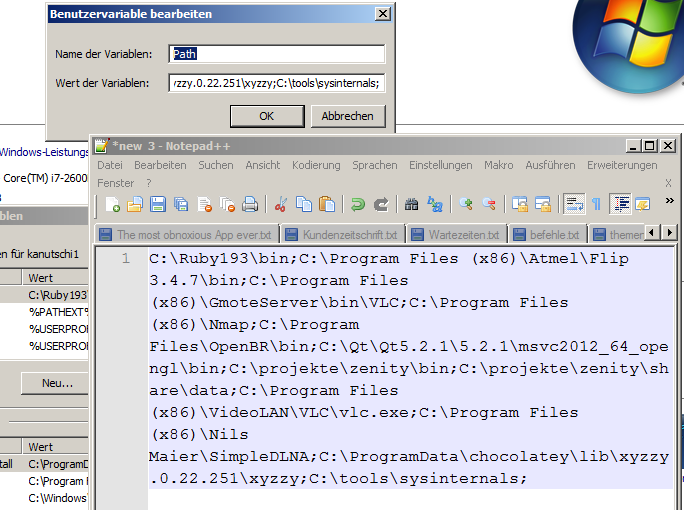Image resolution: width=684 pixels, height=510 pixels.
Task: Switch to The most obnoxious App ever.txt tab
Action: click(188, 235)
